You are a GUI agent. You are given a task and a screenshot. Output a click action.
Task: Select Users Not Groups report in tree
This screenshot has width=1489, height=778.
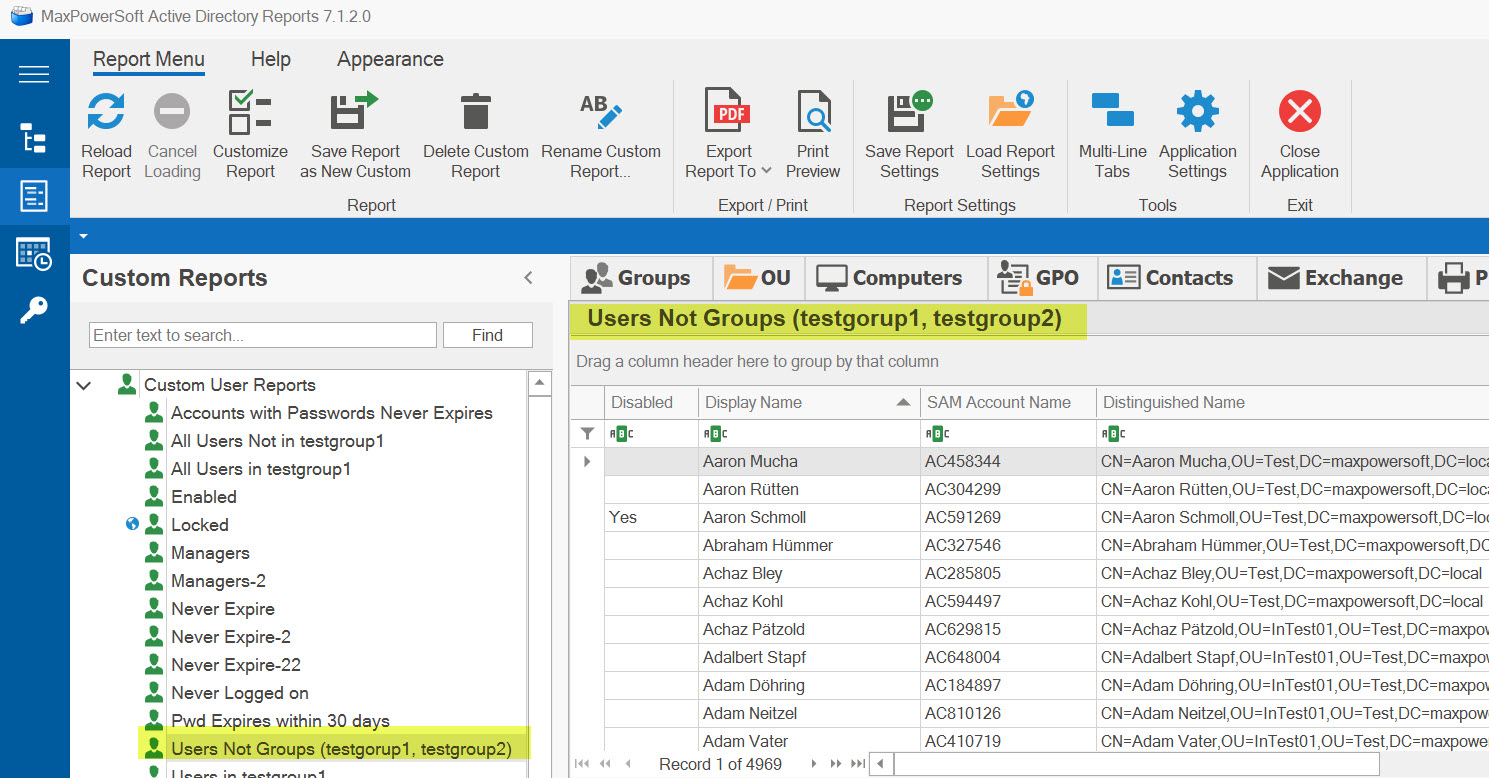click(341, 749)
